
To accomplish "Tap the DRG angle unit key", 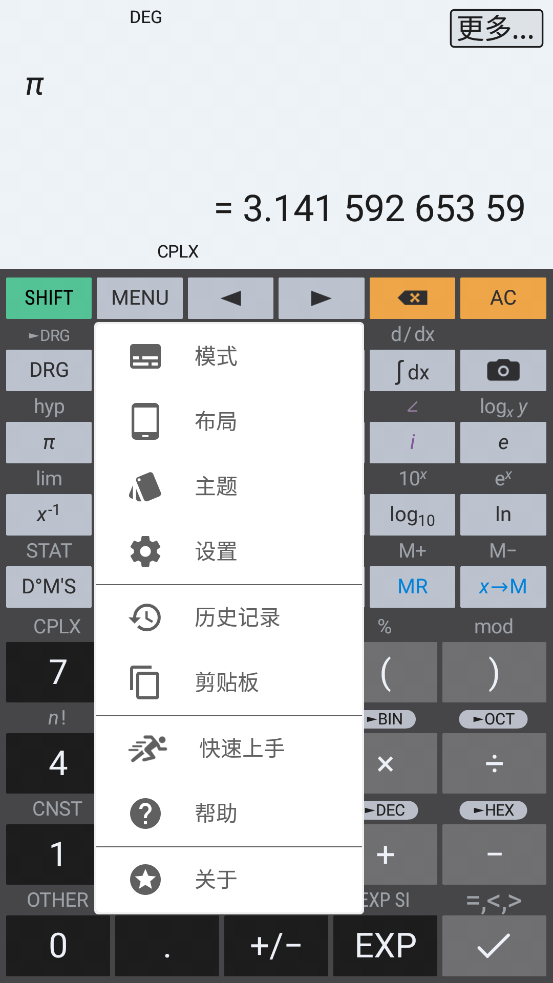I will click(49, 370).
